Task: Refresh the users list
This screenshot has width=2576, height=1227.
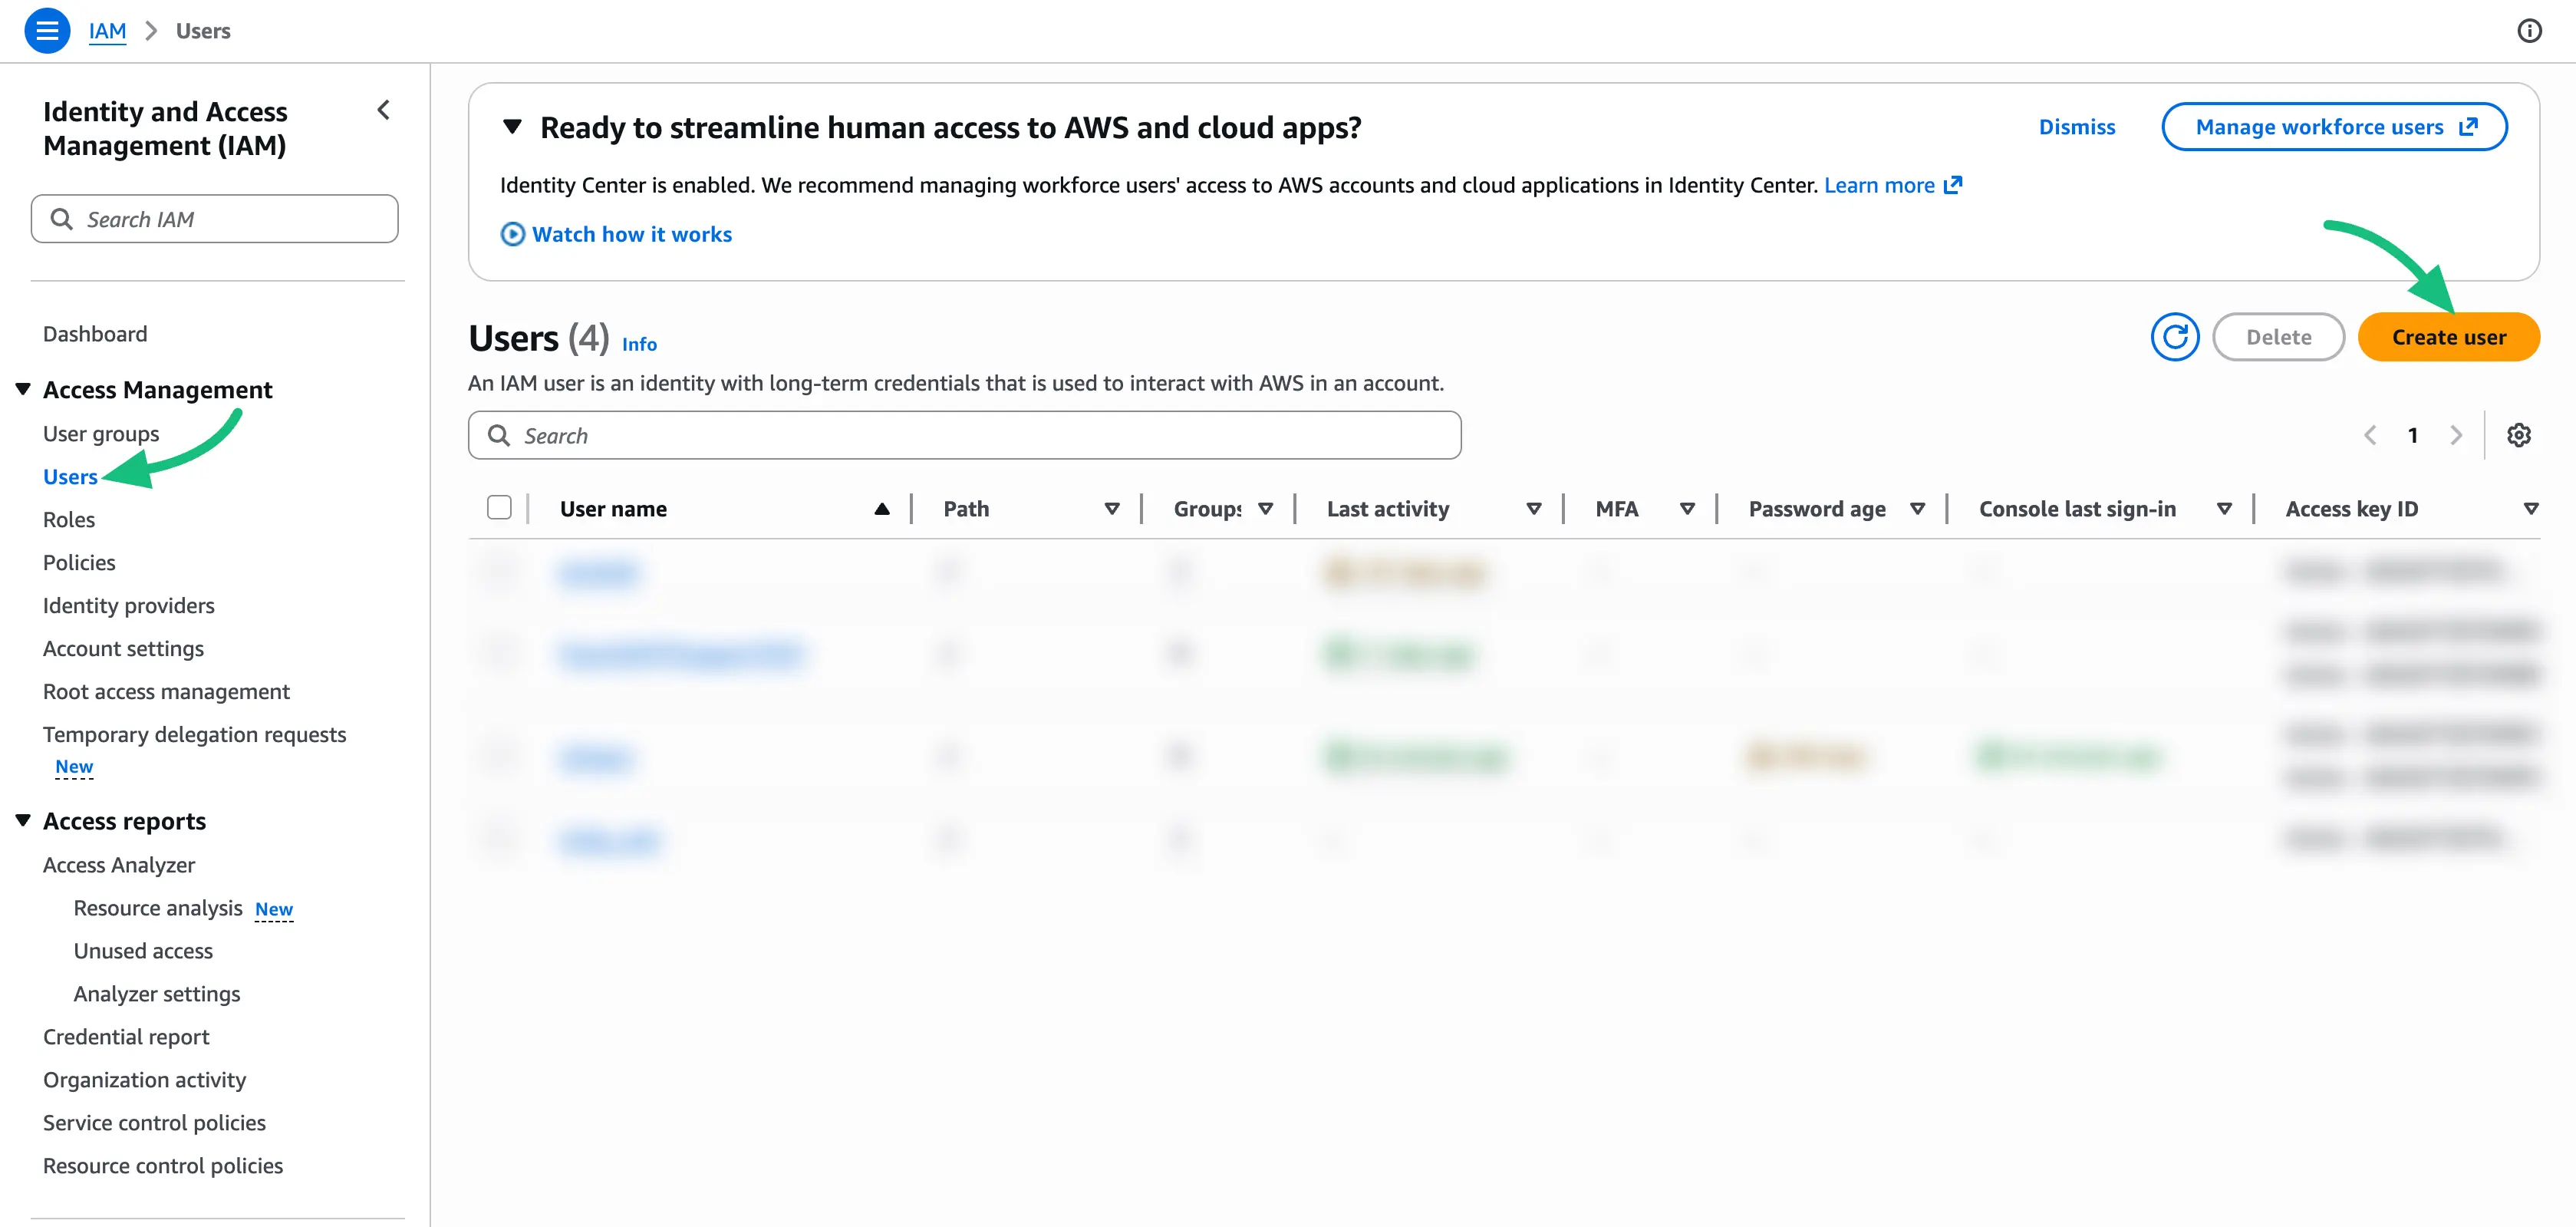Action: pos(2176,337)
